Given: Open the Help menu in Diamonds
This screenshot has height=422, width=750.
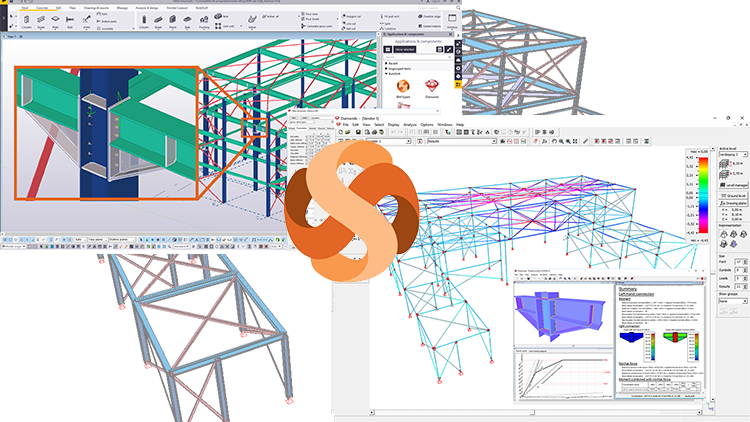Looking at the screenshot, I should coord(460,124).
